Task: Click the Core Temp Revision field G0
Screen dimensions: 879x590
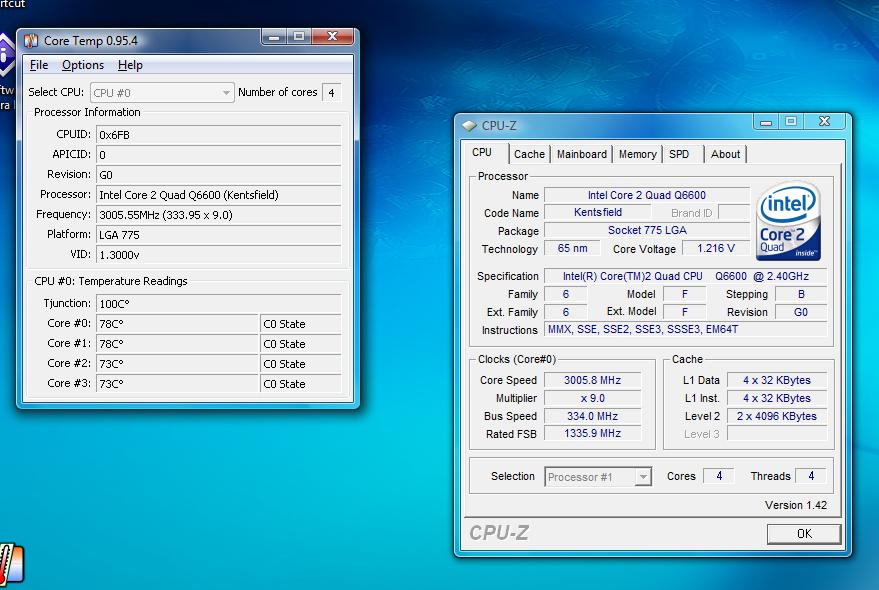Action: coord(219,175)
